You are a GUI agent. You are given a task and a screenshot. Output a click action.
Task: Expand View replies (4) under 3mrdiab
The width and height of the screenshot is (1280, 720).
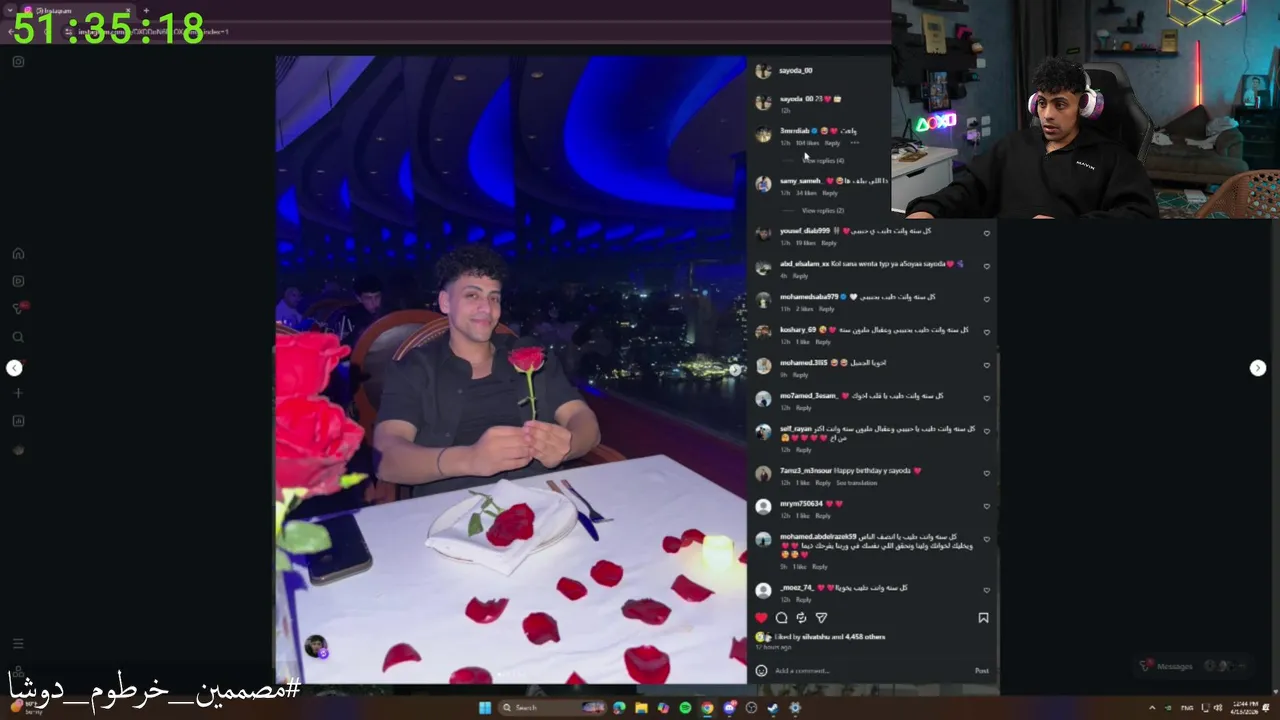point(823,160)
